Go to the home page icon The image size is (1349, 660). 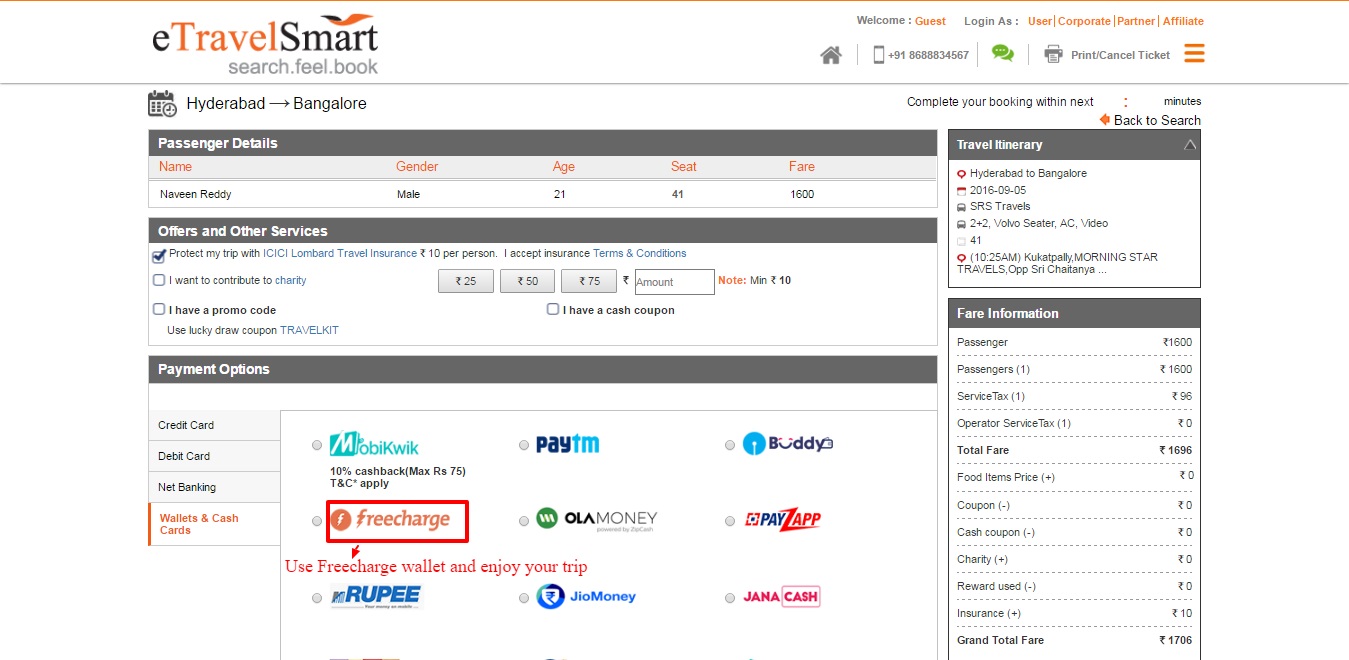[x=831, y=55]
